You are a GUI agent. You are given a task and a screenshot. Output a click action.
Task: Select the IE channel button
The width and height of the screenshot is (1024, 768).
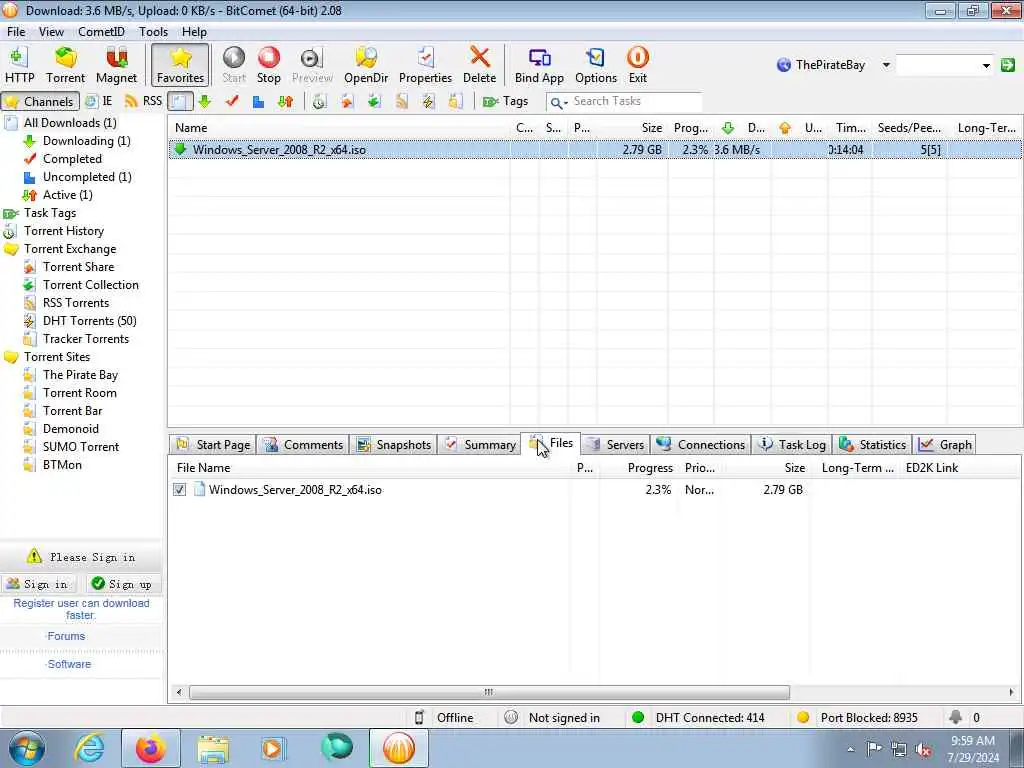click(x=99, y=101)
